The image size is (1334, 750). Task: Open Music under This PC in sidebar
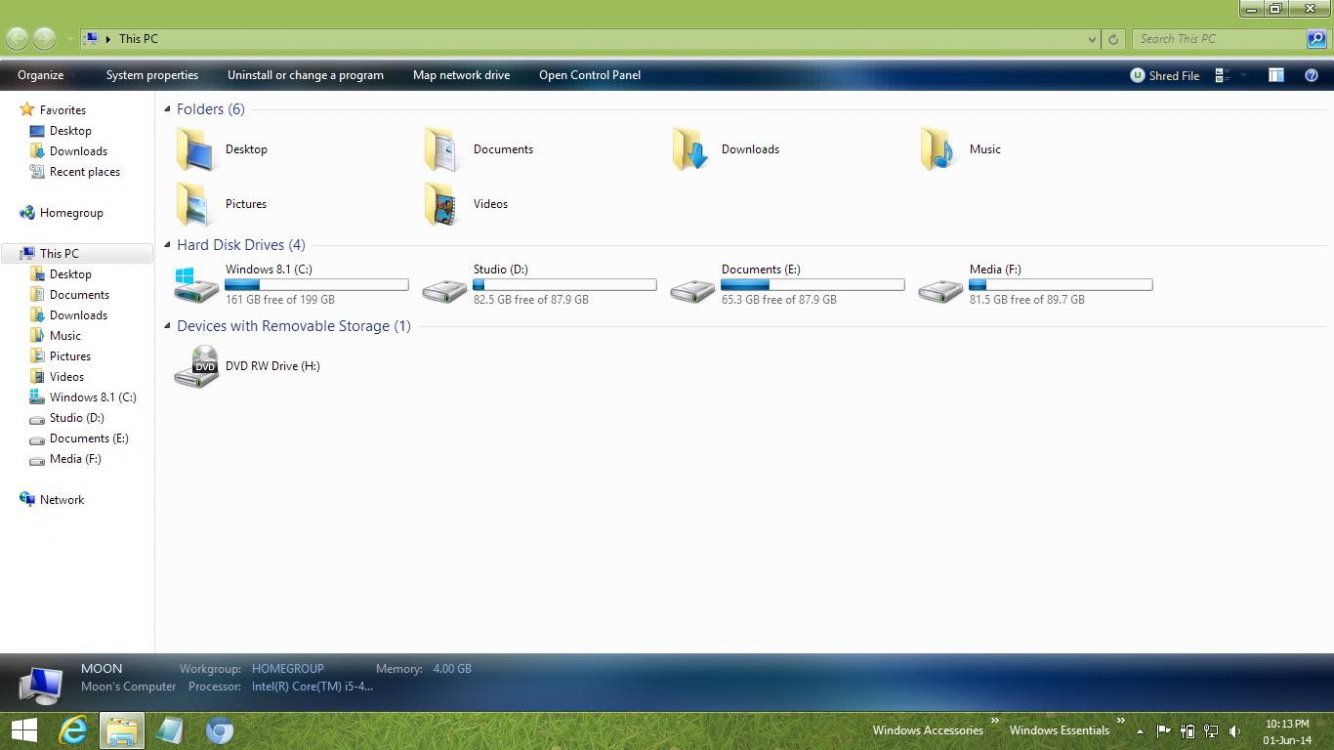point(65,336)
